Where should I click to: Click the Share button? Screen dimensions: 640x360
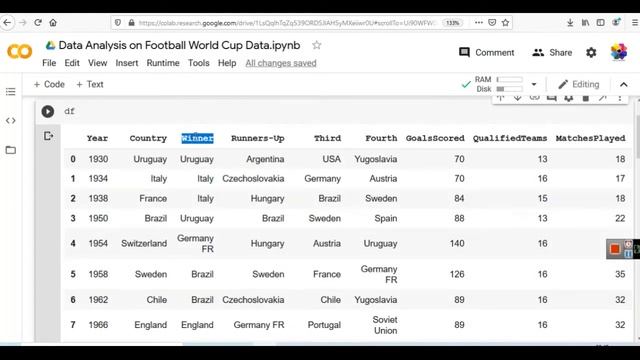(x=552, y=52)
